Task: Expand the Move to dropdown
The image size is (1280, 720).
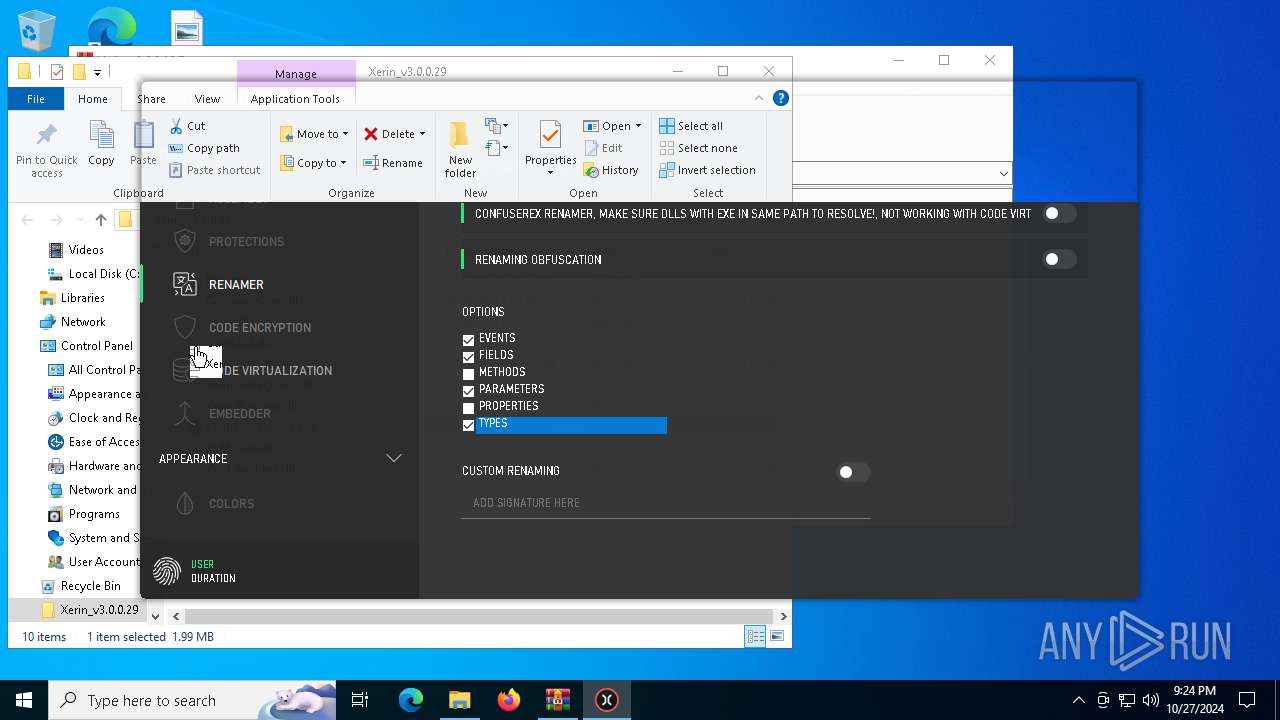Action: 345,134
